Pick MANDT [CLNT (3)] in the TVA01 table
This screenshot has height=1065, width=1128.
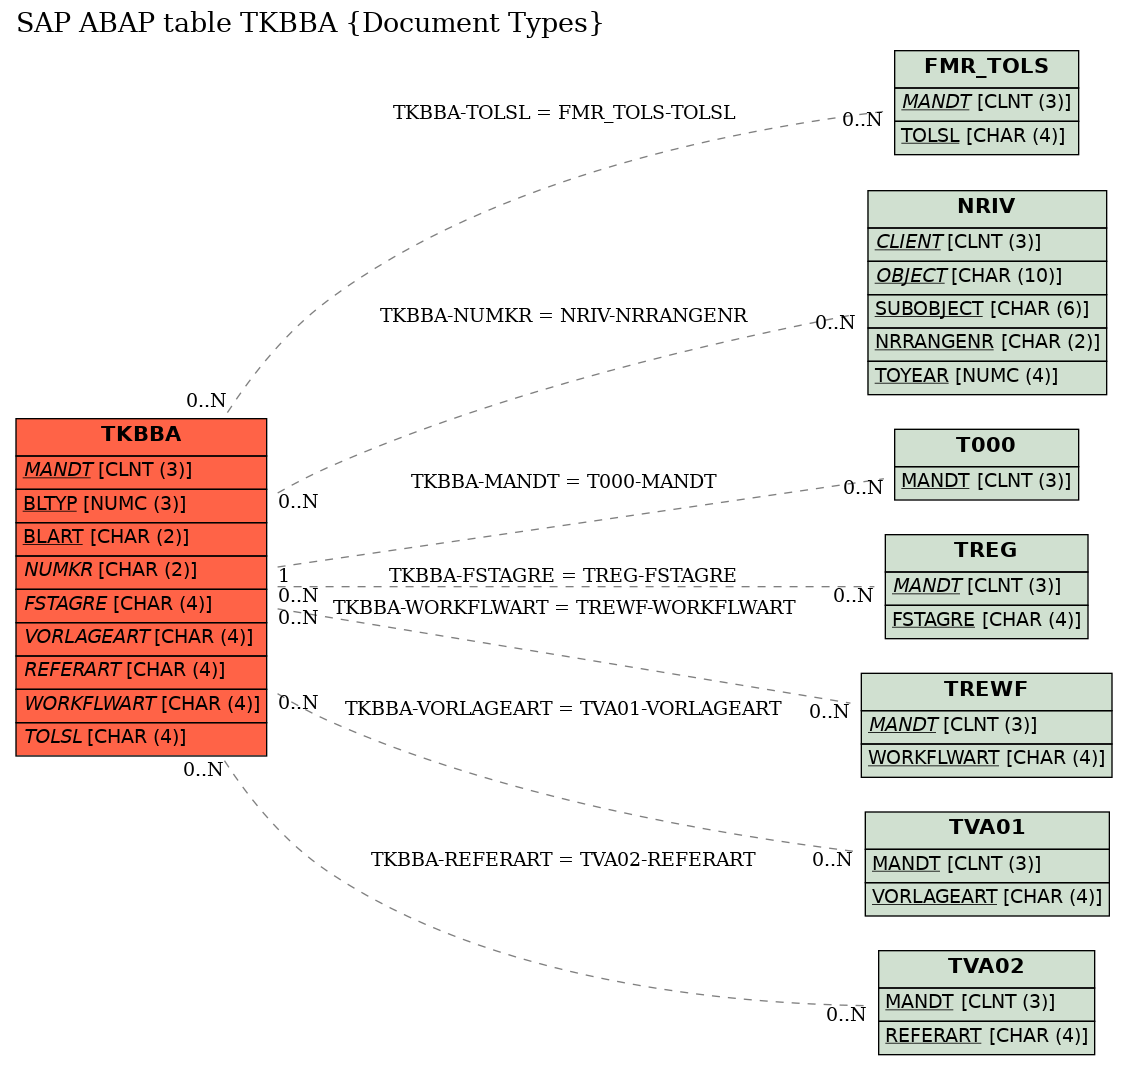(x=987, y=866)
